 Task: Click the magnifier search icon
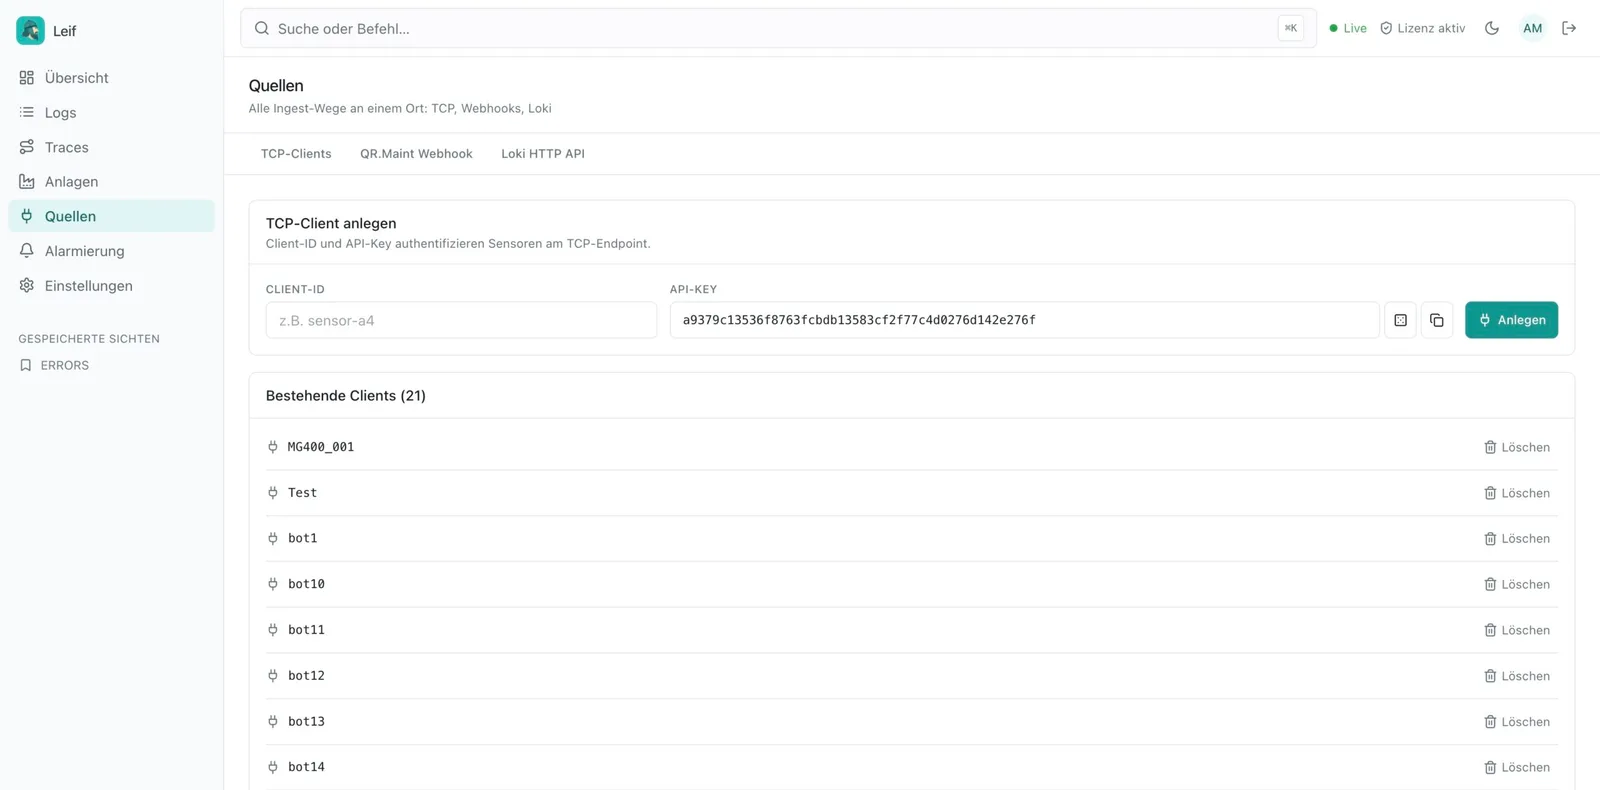(x=262, y=28)
